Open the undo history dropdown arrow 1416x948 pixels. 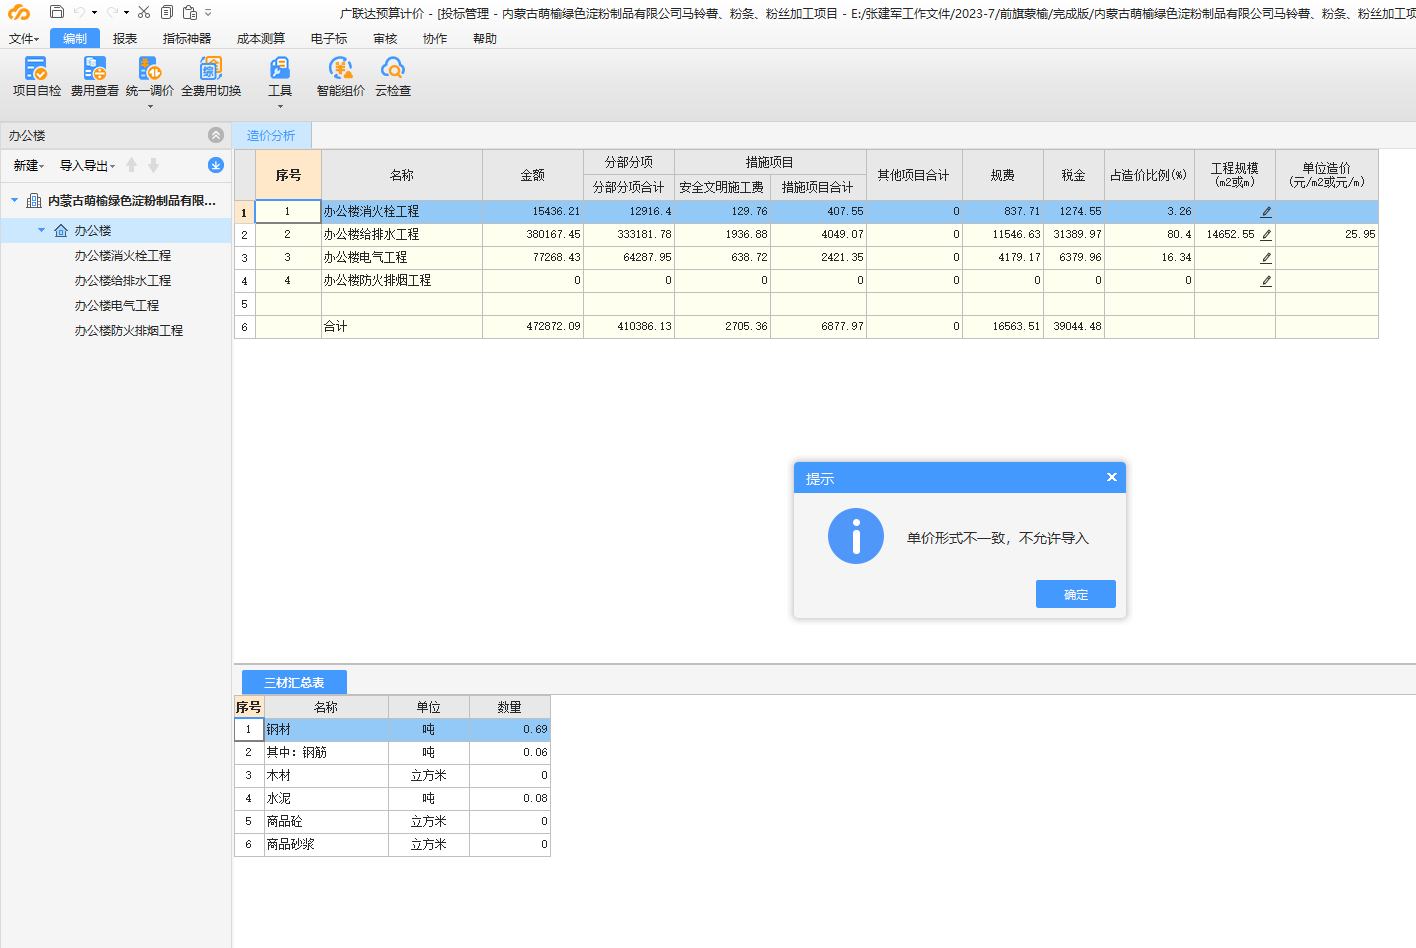94,13
